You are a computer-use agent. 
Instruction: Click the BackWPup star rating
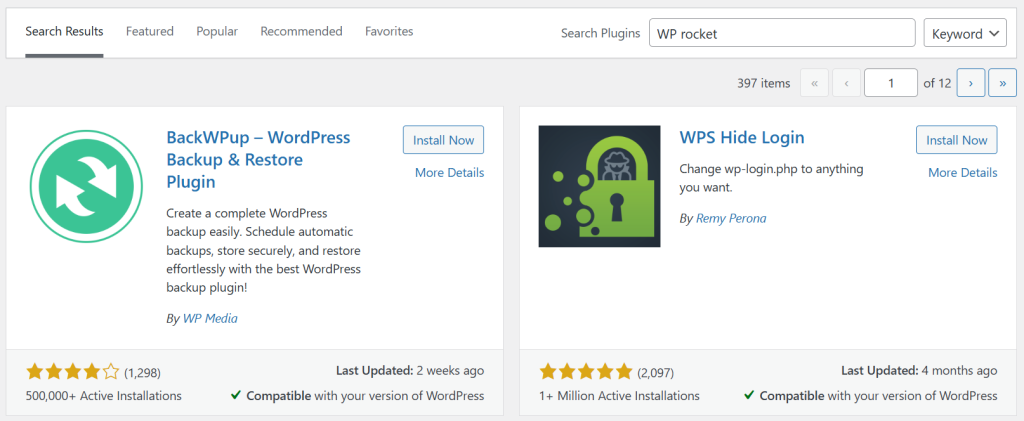pos(72,372)
